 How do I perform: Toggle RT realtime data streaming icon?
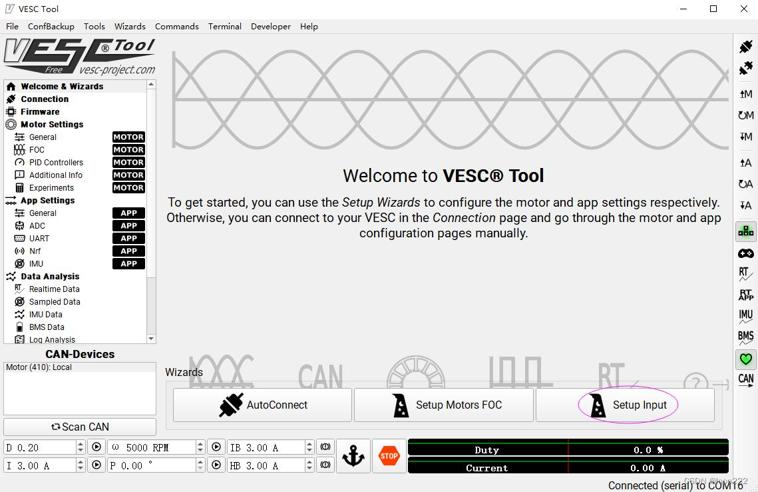(x=745, y=274)
